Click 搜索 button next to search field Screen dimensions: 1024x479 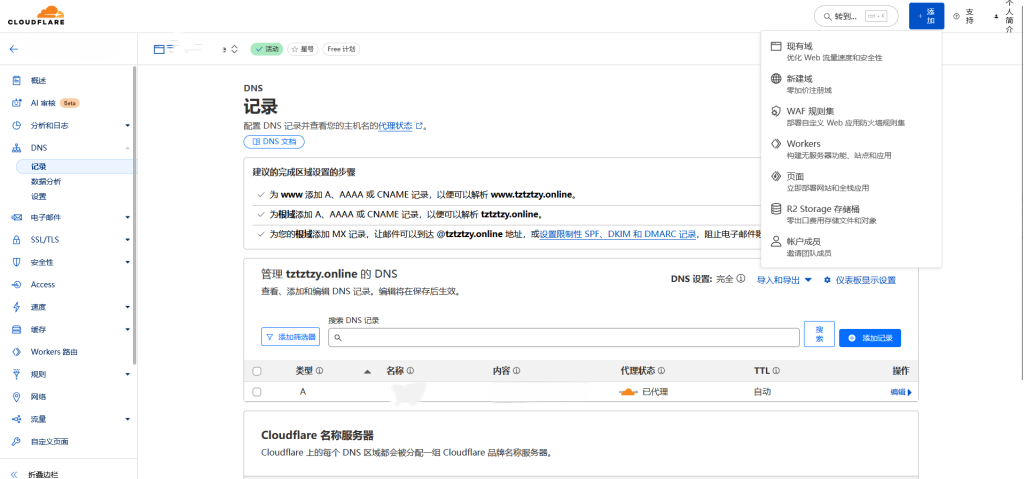tap(819, 333)
